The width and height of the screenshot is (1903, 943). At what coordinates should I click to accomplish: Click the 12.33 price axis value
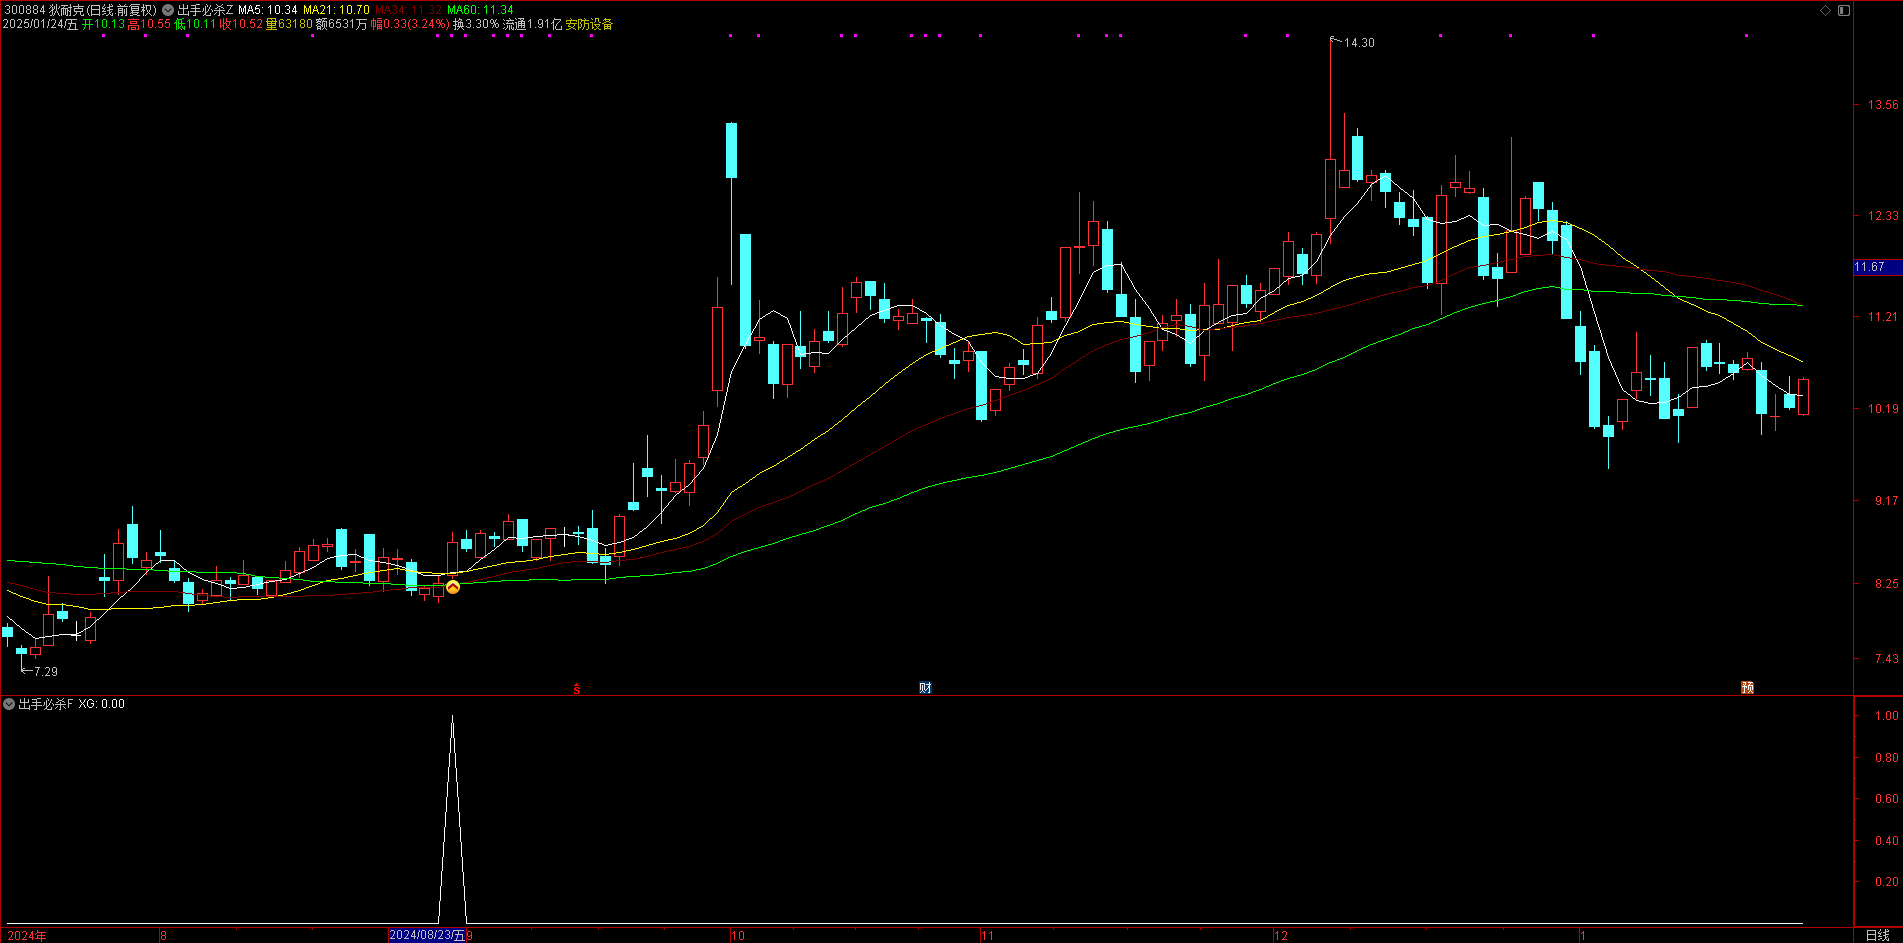[1883, 216]
